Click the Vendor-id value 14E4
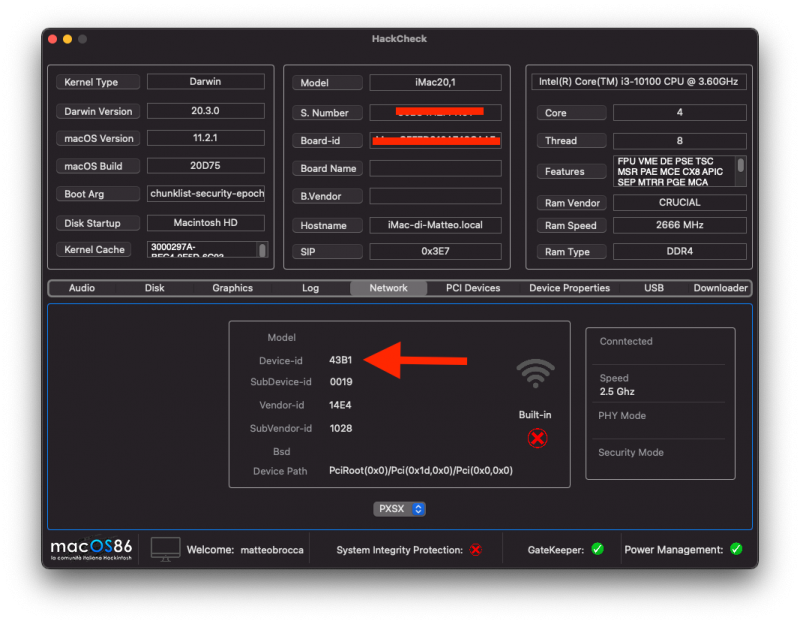 tap(340, 405)
